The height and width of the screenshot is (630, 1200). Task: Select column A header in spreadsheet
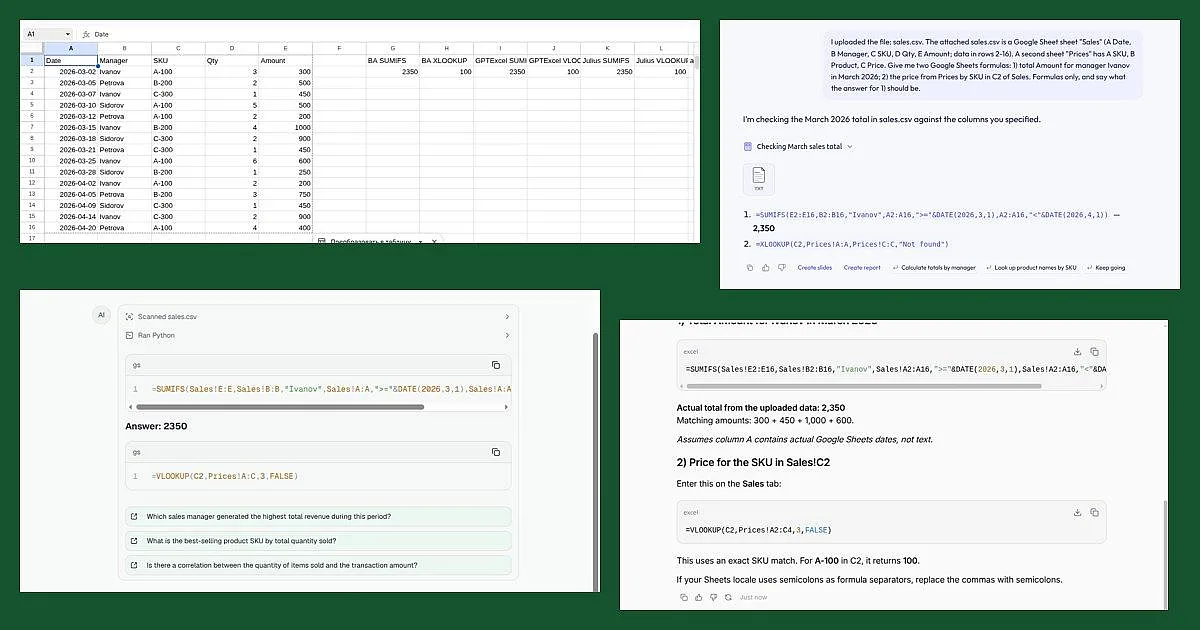point(70,48)
